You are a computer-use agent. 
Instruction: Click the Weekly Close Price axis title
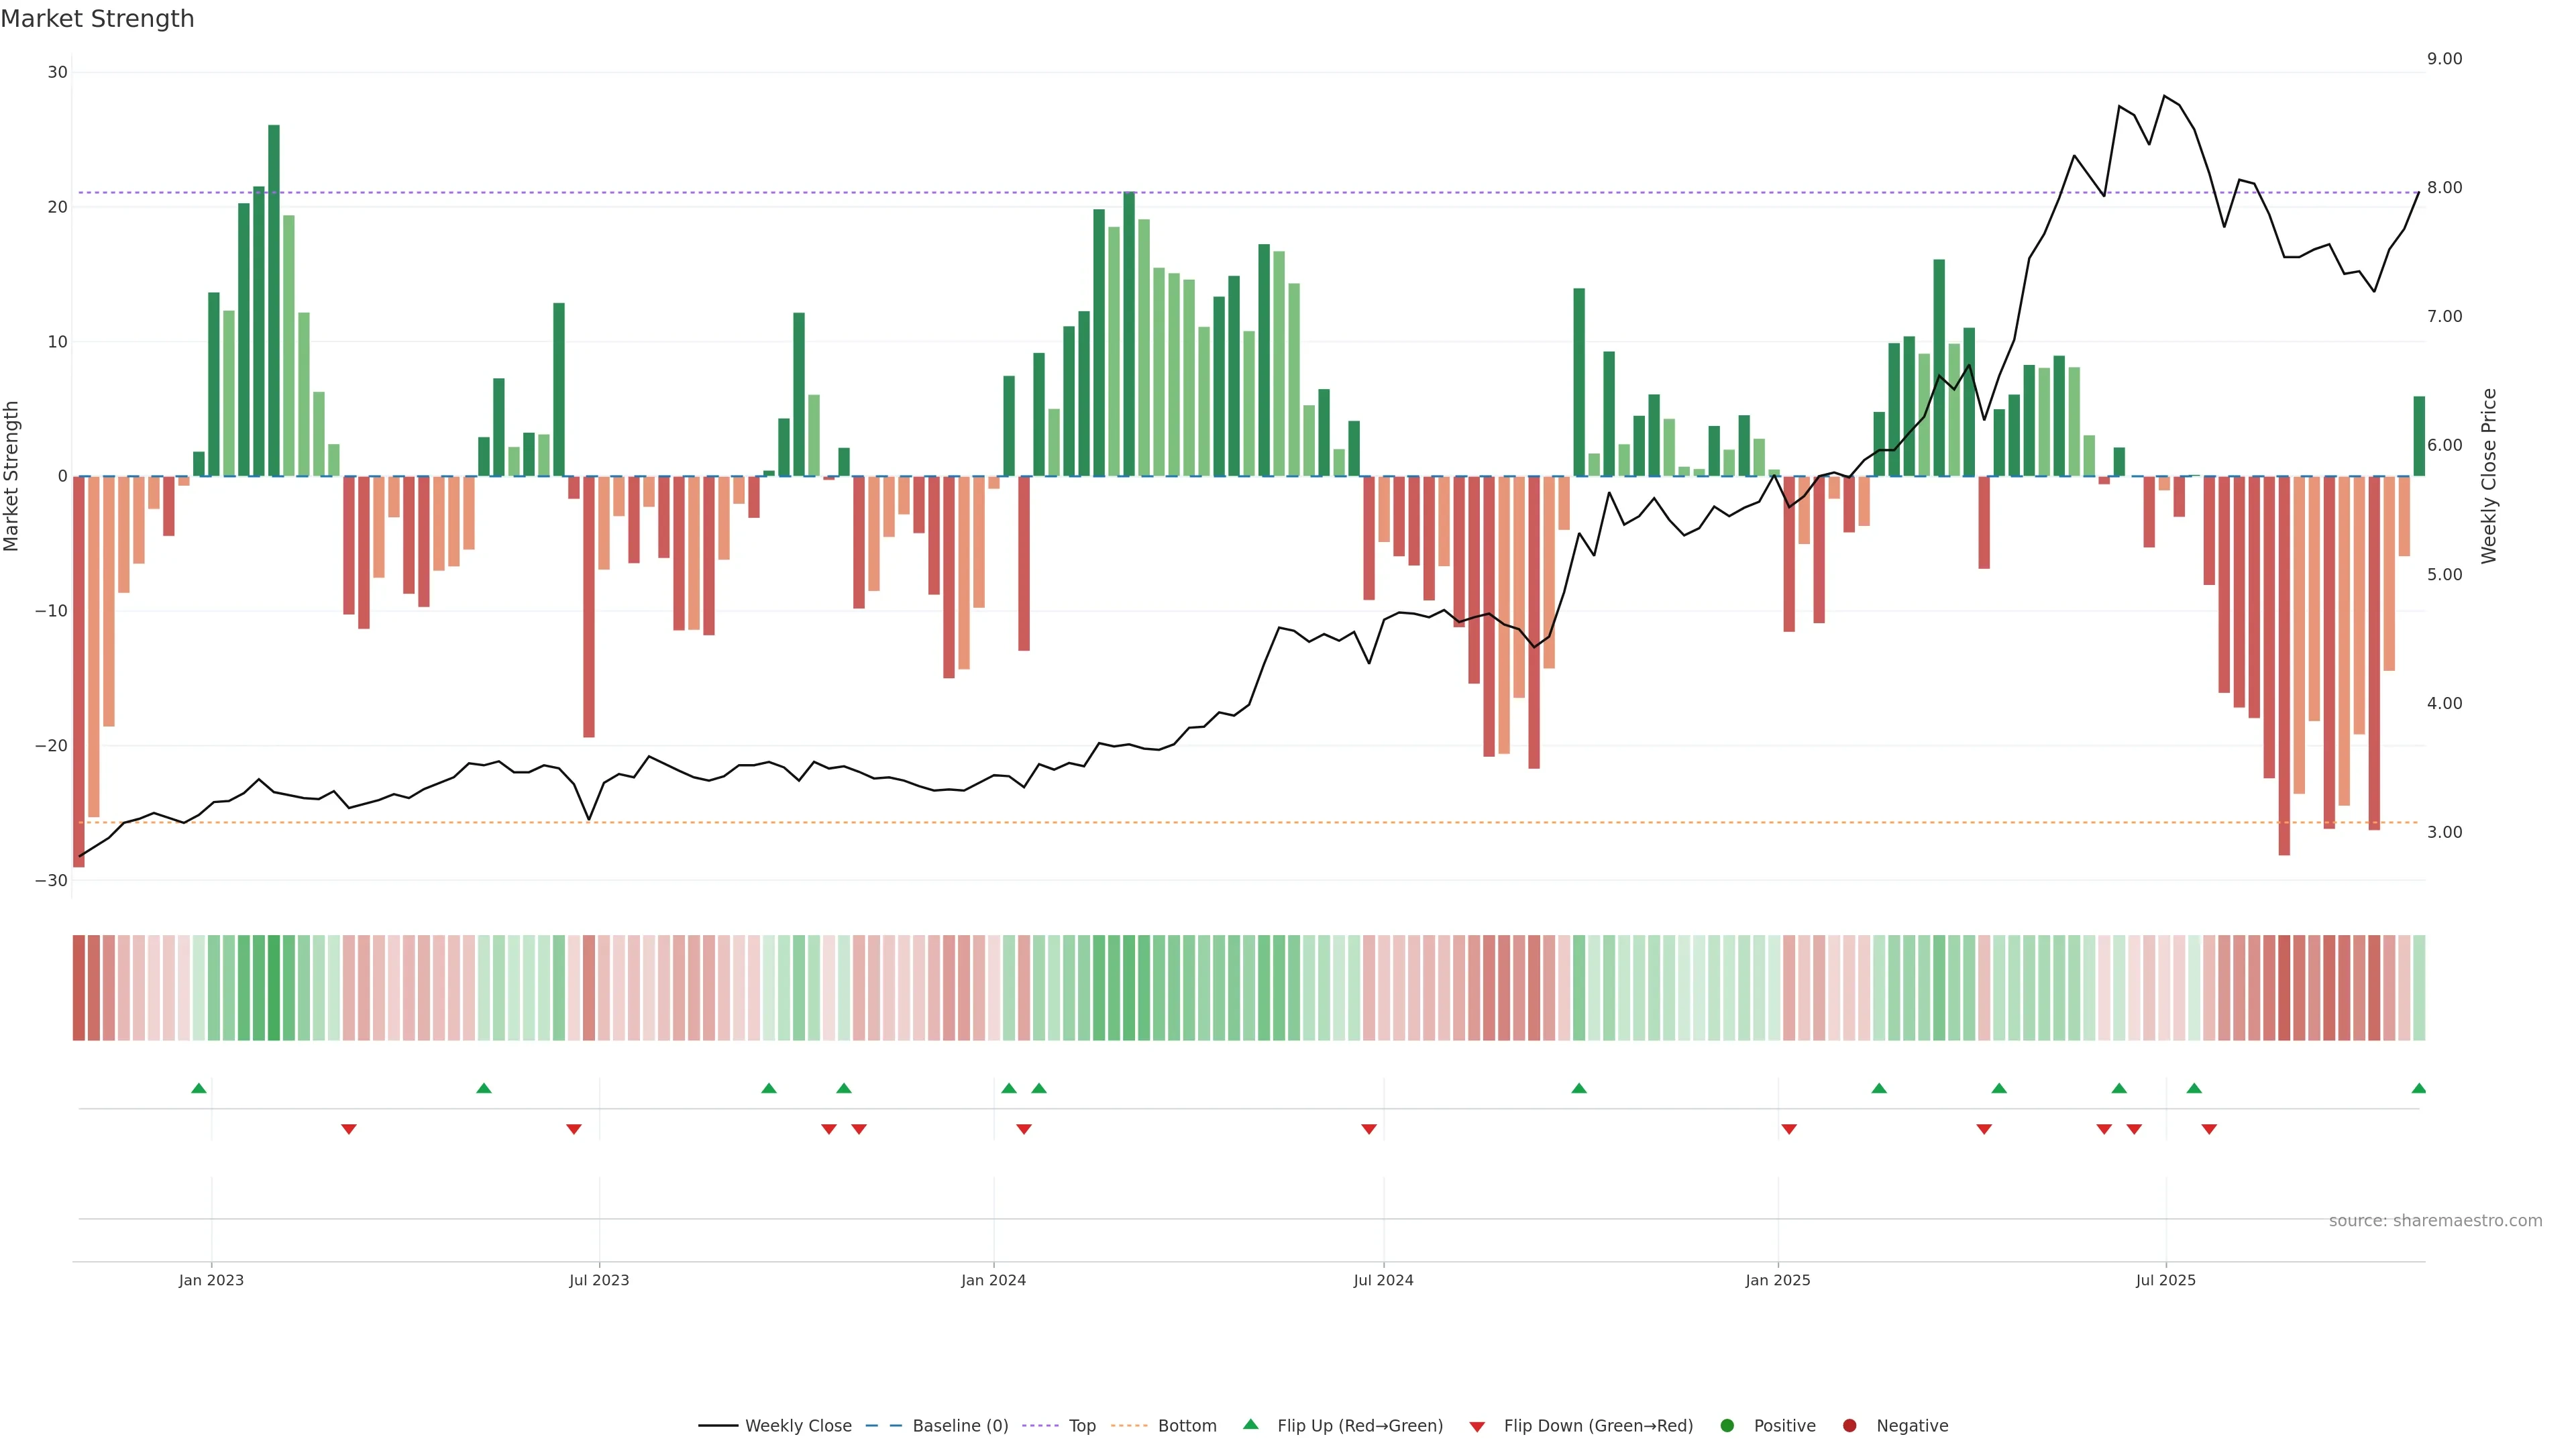(2489, 476)
